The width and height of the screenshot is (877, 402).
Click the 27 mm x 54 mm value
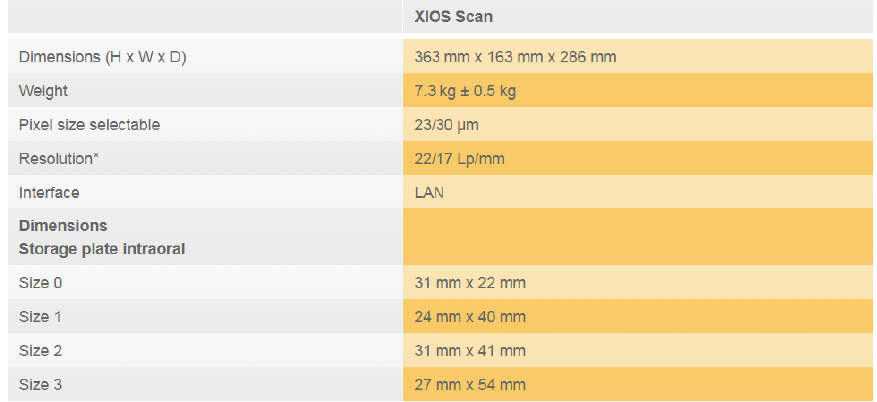470,385
